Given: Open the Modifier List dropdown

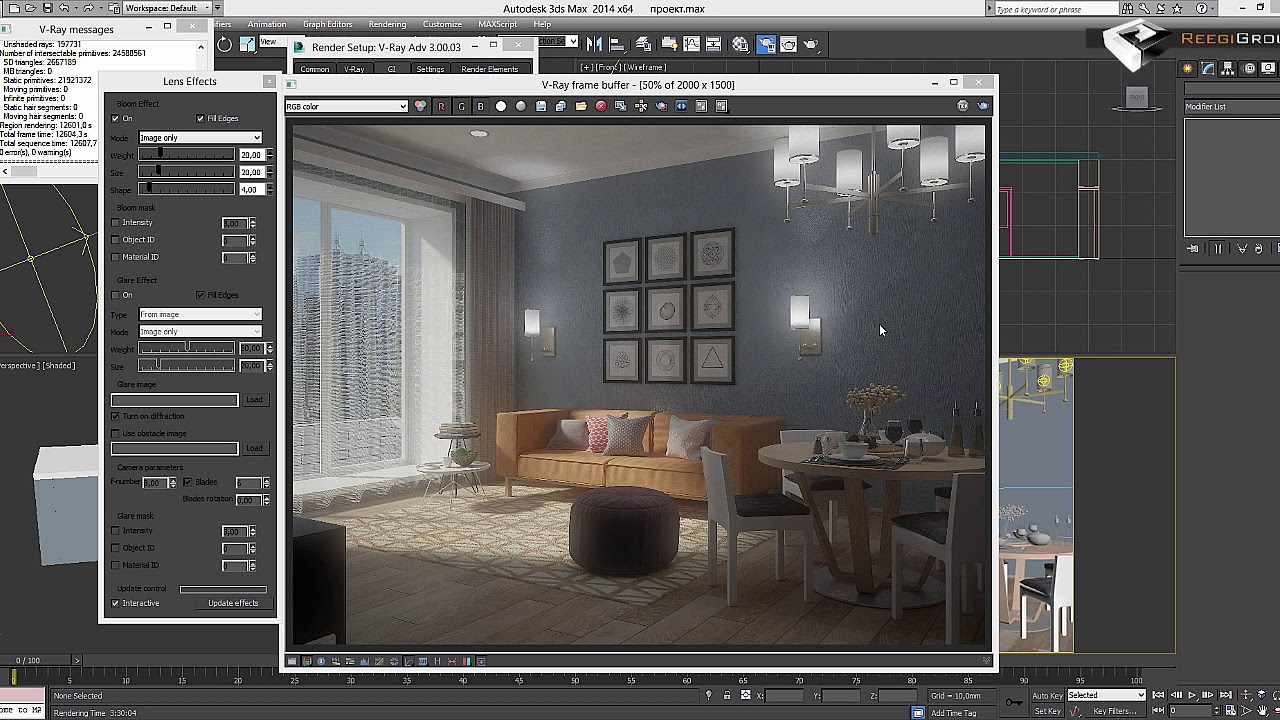Looking at the screenshot, I should tap(1232, 106).
